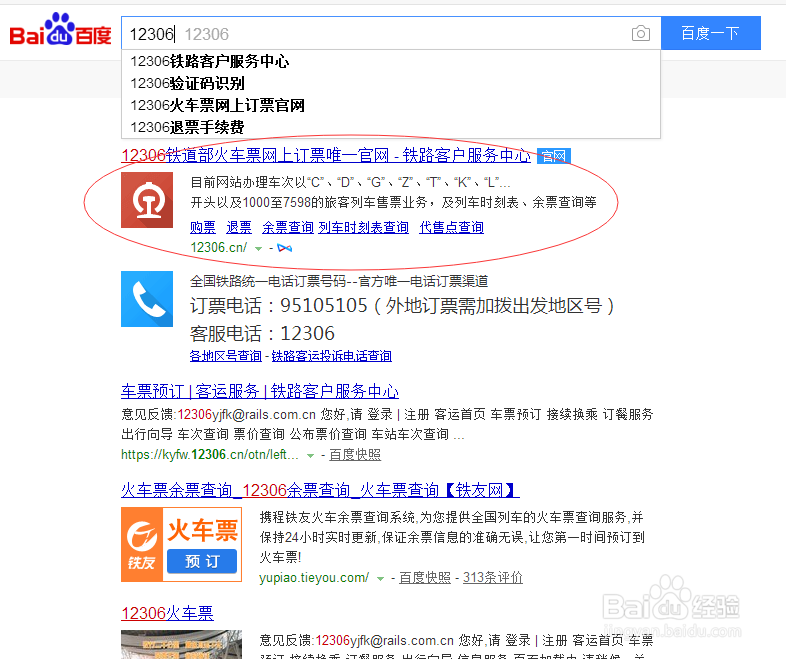Image resolution: width=786 pixels, height=659 pixels.
Task: Click the 购票 sublink
Action: coord(203,228)
